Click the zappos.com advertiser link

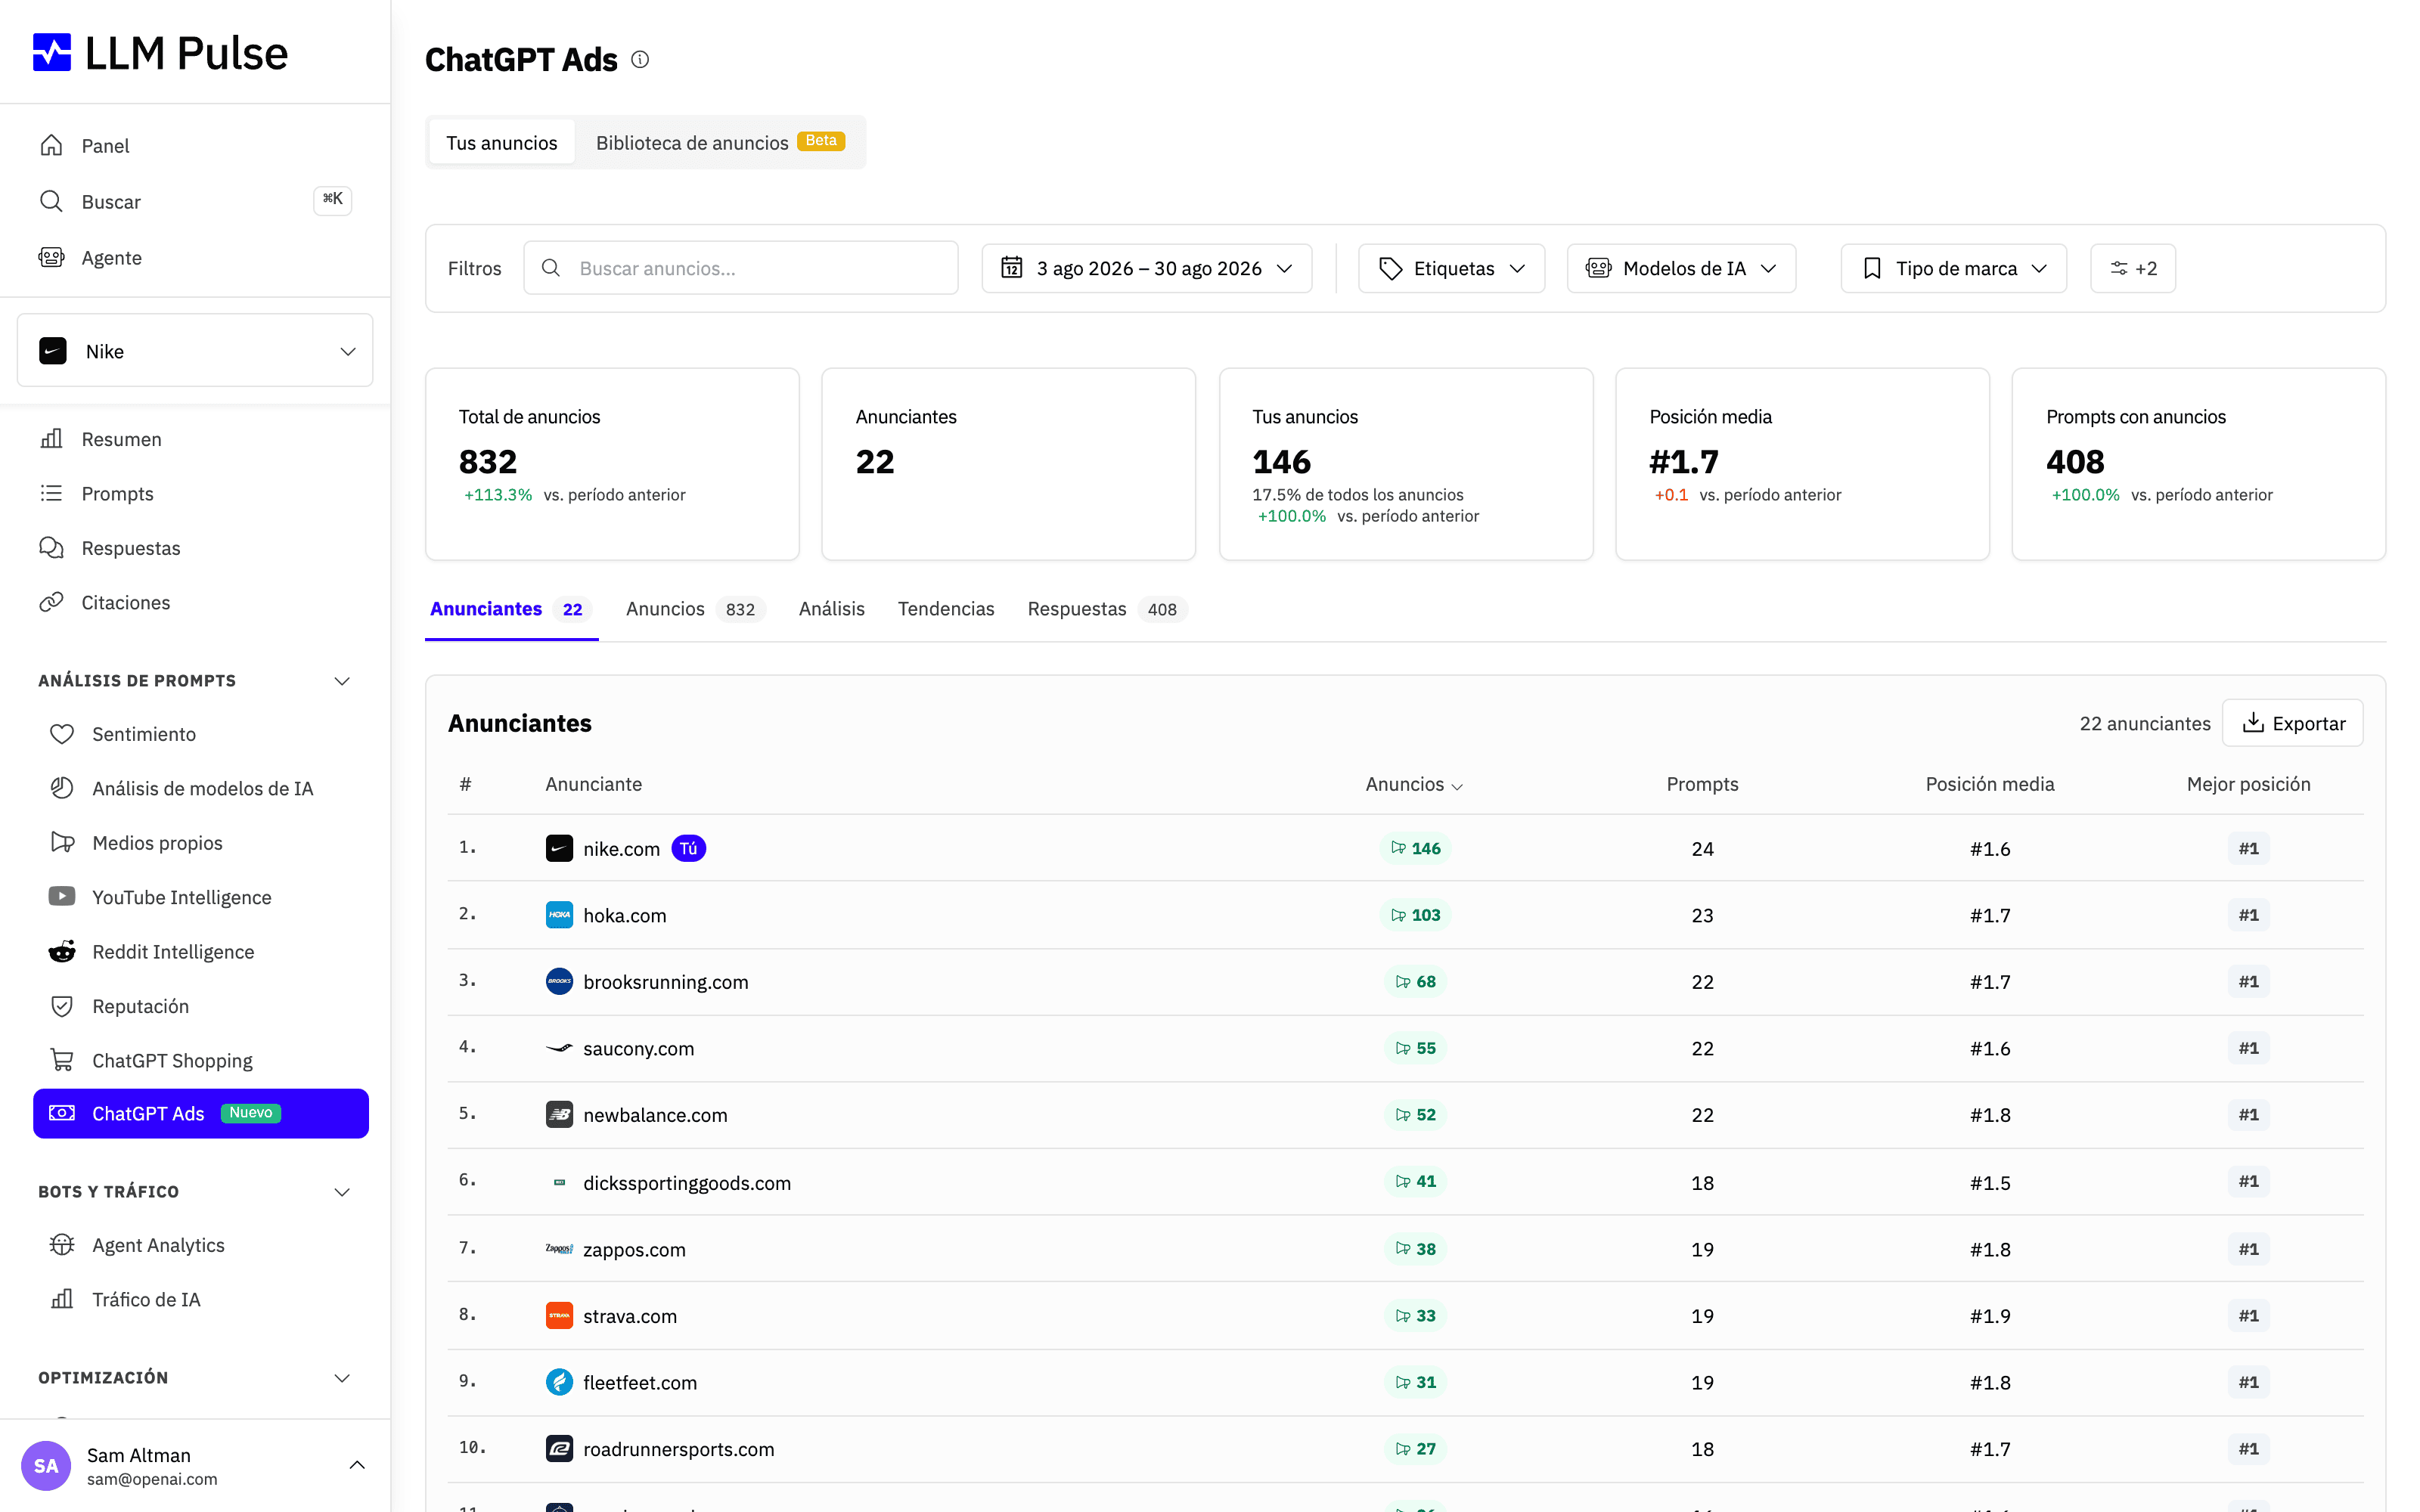[634, 1249]
